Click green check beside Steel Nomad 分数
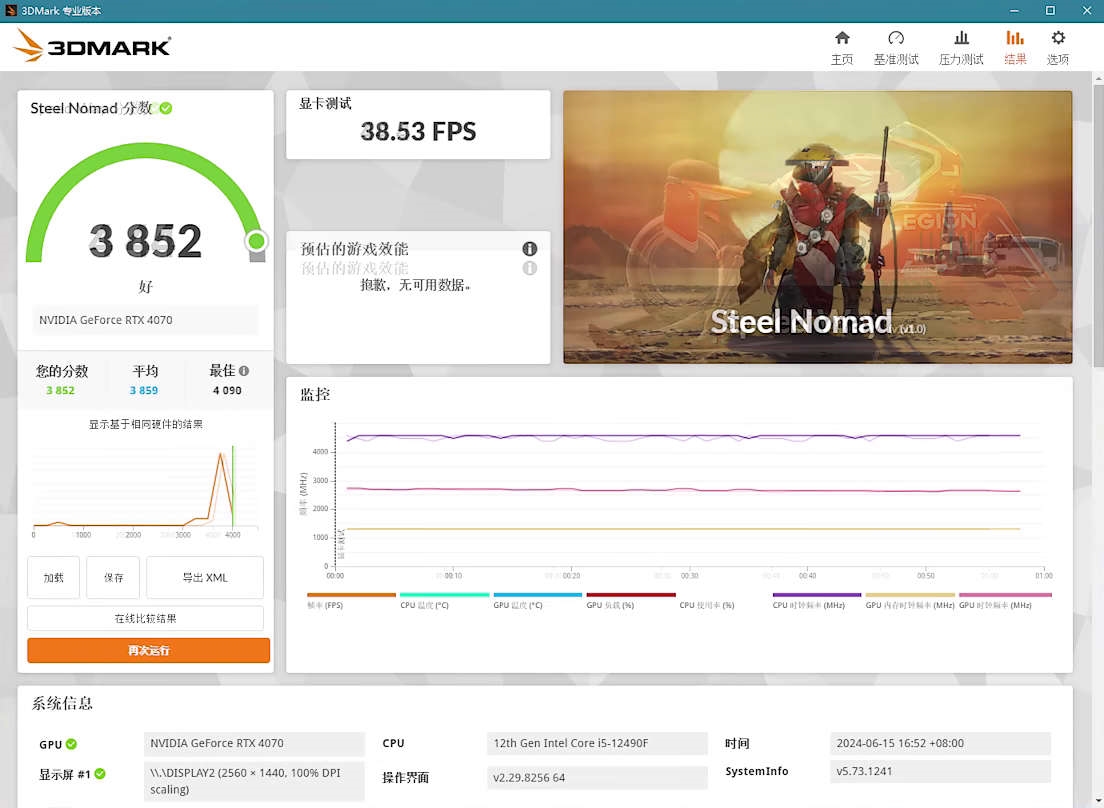 (x=166, y=108)
